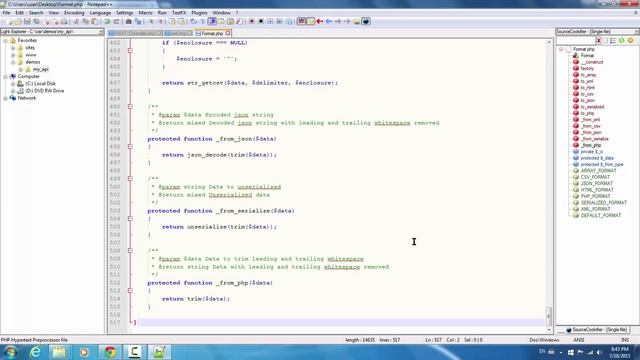The height and width of the screenshot is (360, 640).
Task: Expand the (C:) Local Disk node
Action: (x=13, y=83)
